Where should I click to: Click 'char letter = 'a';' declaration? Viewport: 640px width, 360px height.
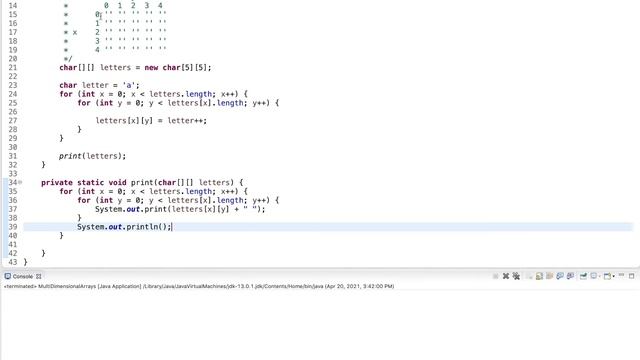99,85
